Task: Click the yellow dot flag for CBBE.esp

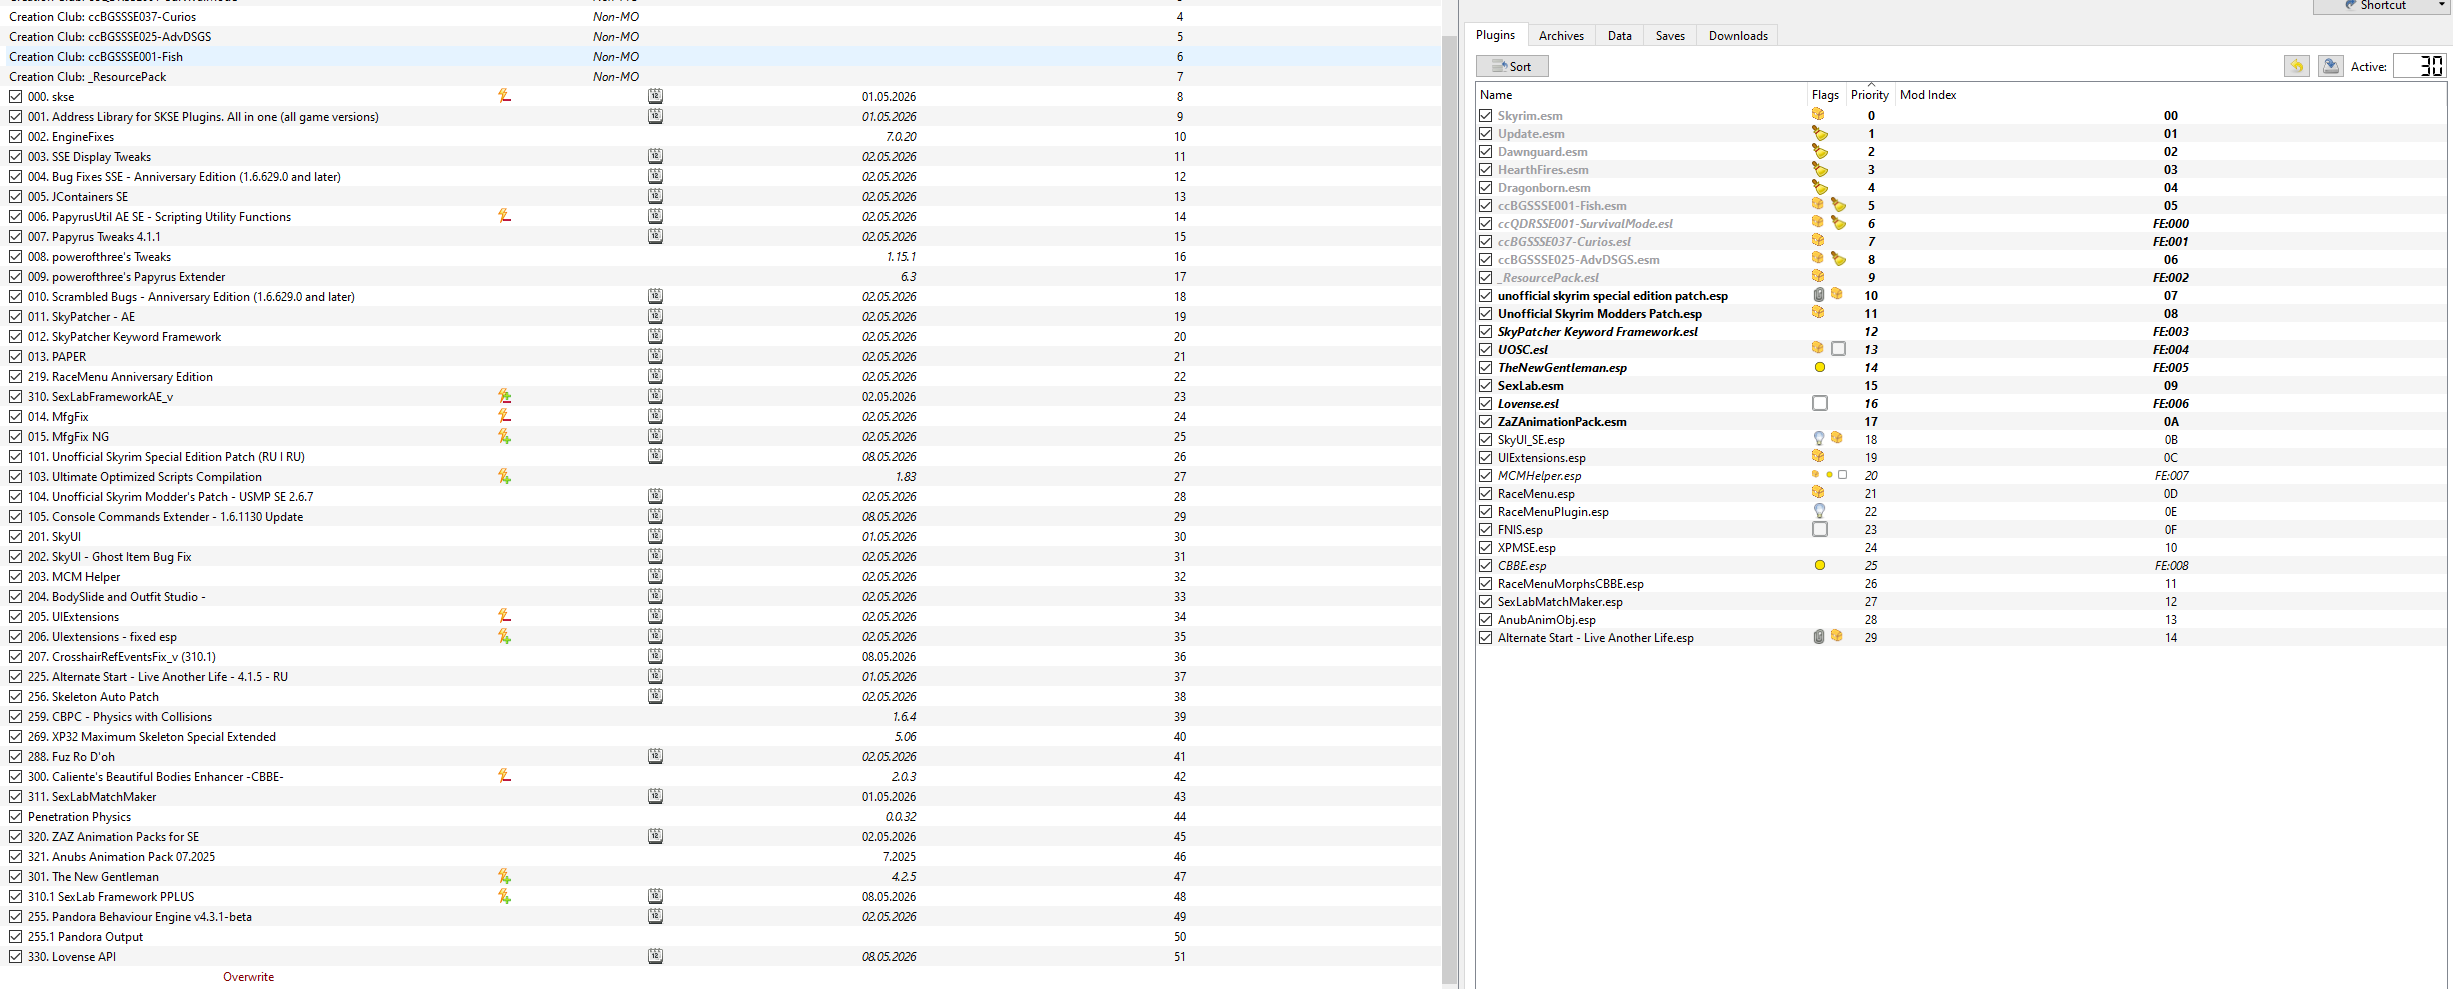Action: coord(1819,565)
